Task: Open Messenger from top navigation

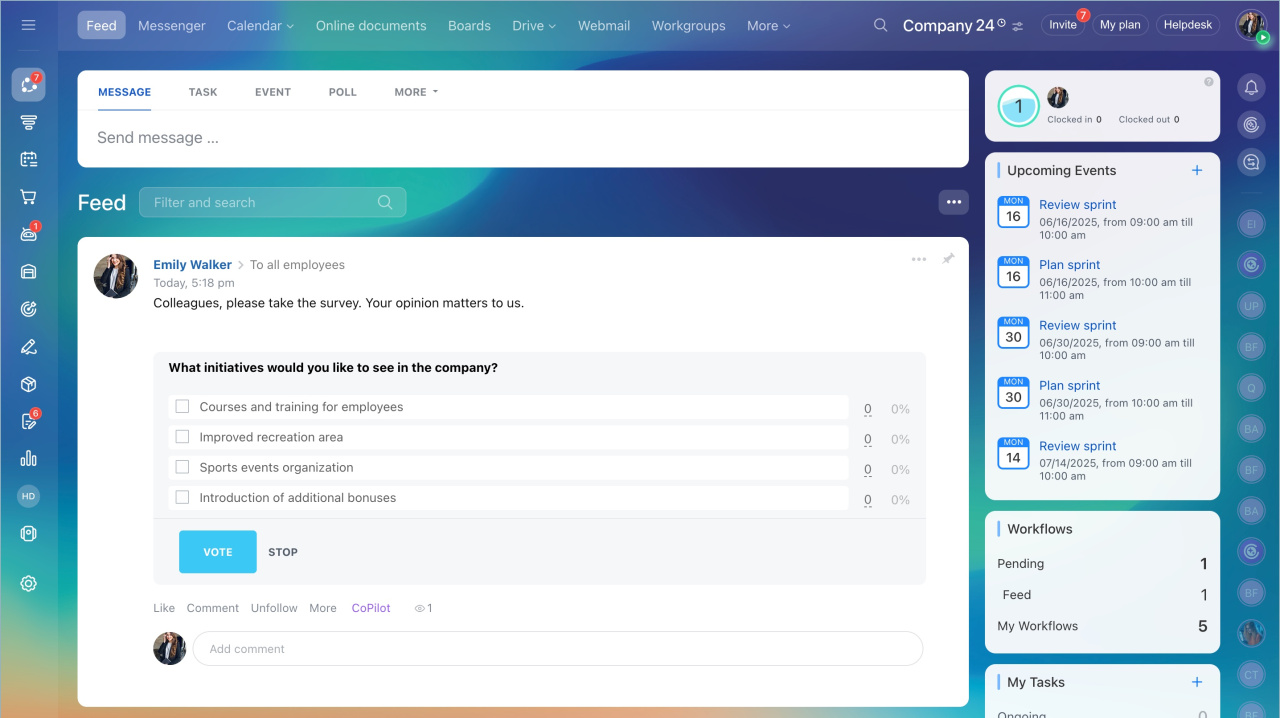Action: pos(172,26)
